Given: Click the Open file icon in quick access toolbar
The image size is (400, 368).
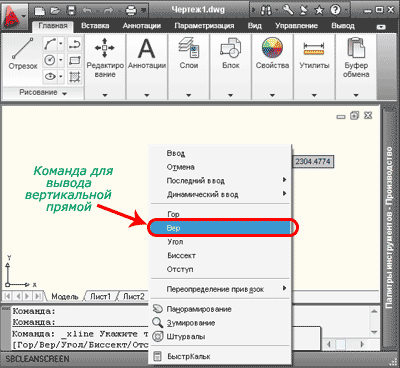Looking at the screenshot, I should tap(55, 11).
